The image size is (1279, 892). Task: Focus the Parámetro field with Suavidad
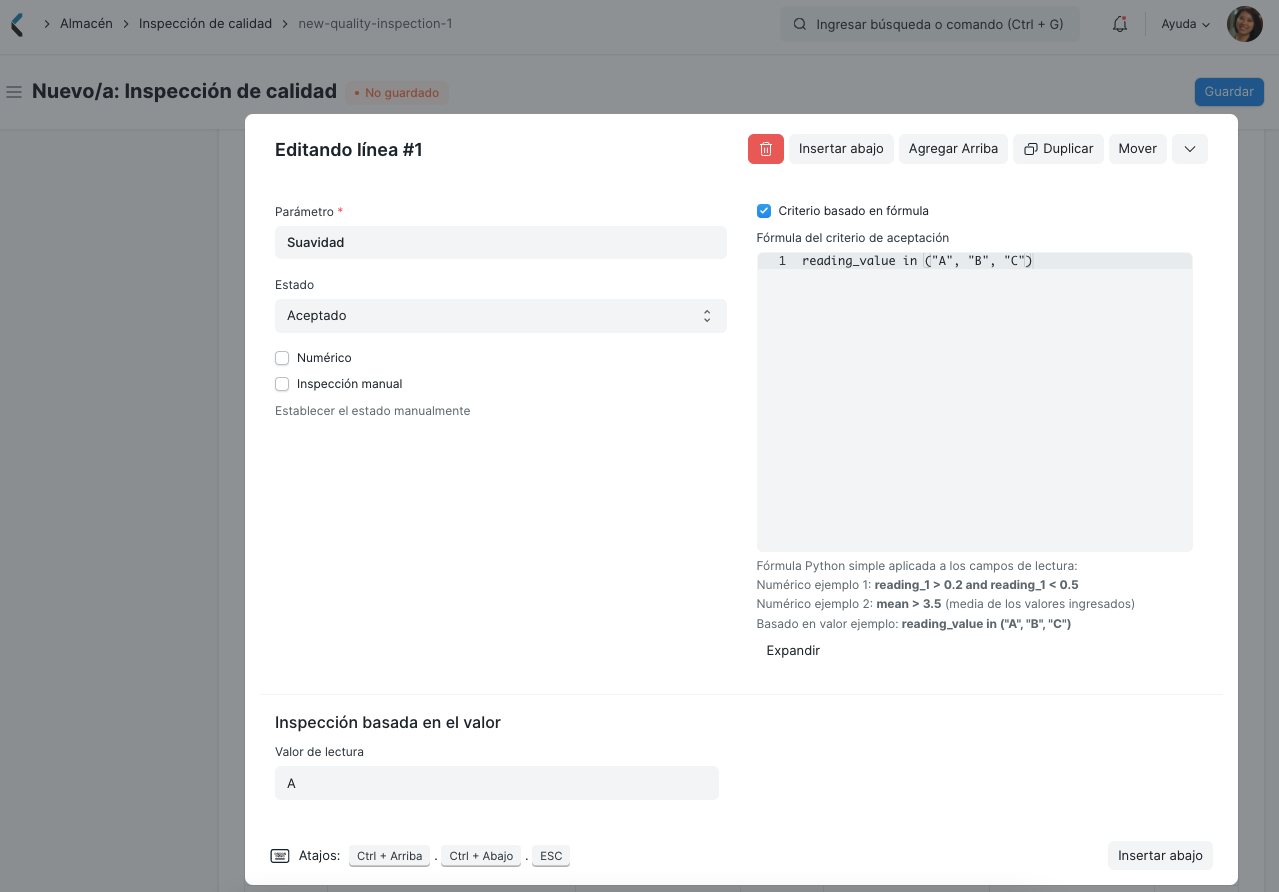(x=500, y=243)
